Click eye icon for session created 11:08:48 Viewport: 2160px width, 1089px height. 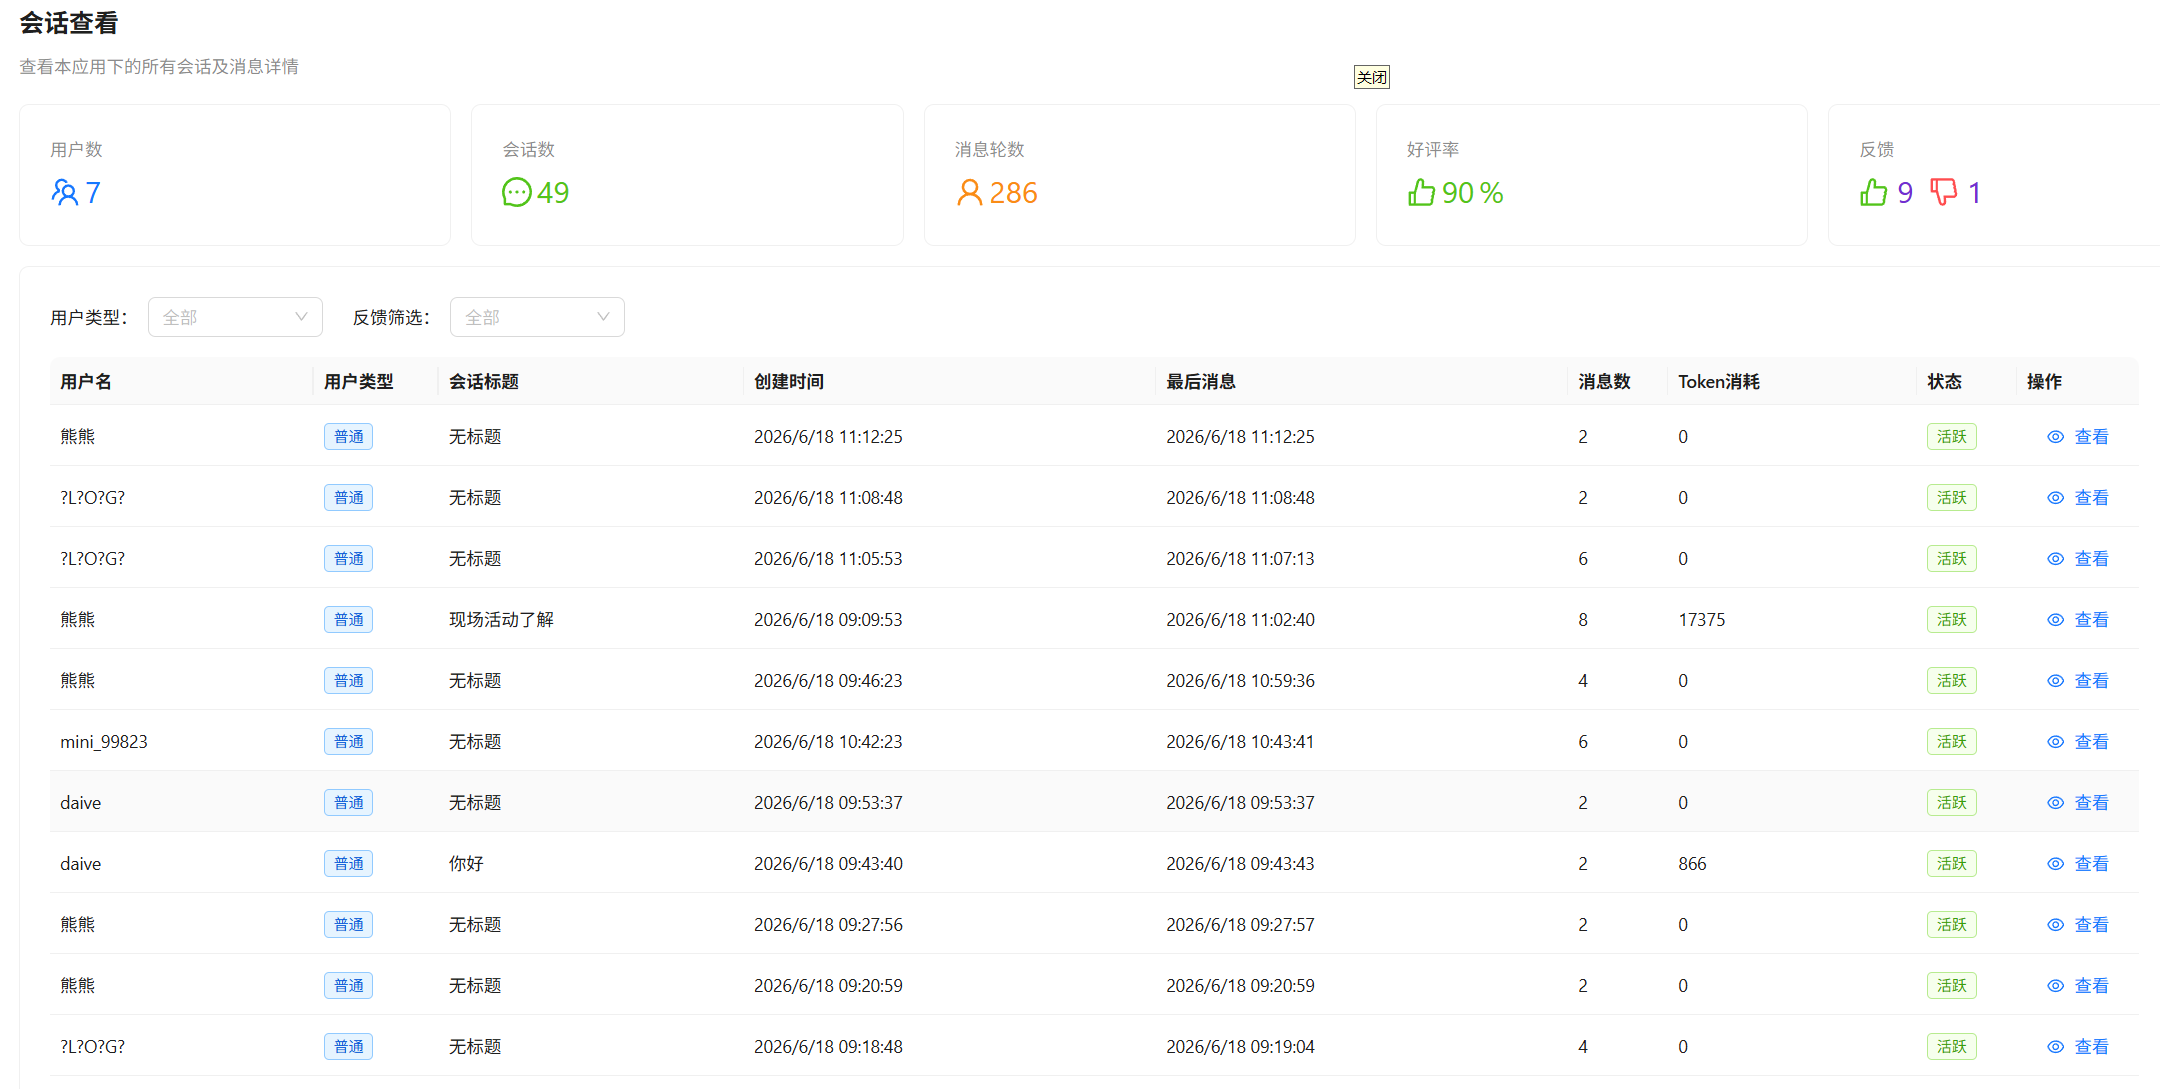pyautogui.click(x=2055, y=498)
